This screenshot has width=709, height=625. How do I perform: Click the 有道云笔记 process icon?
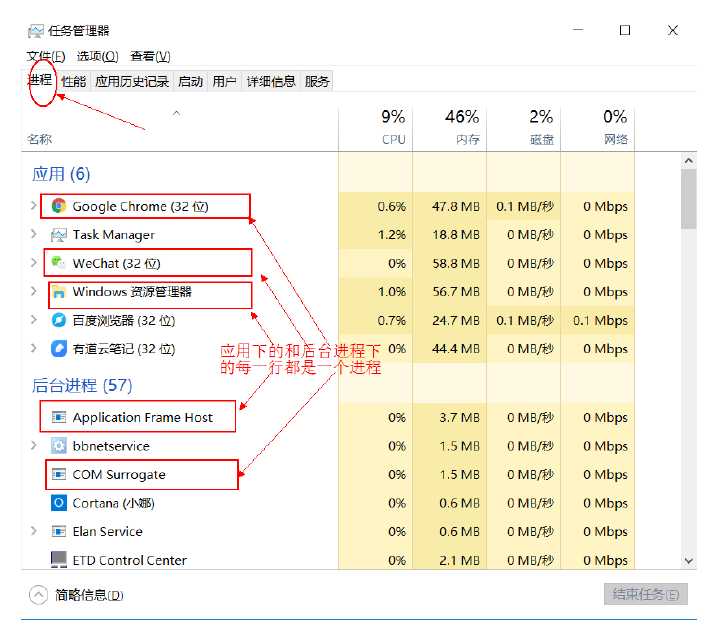coord(59,349)
